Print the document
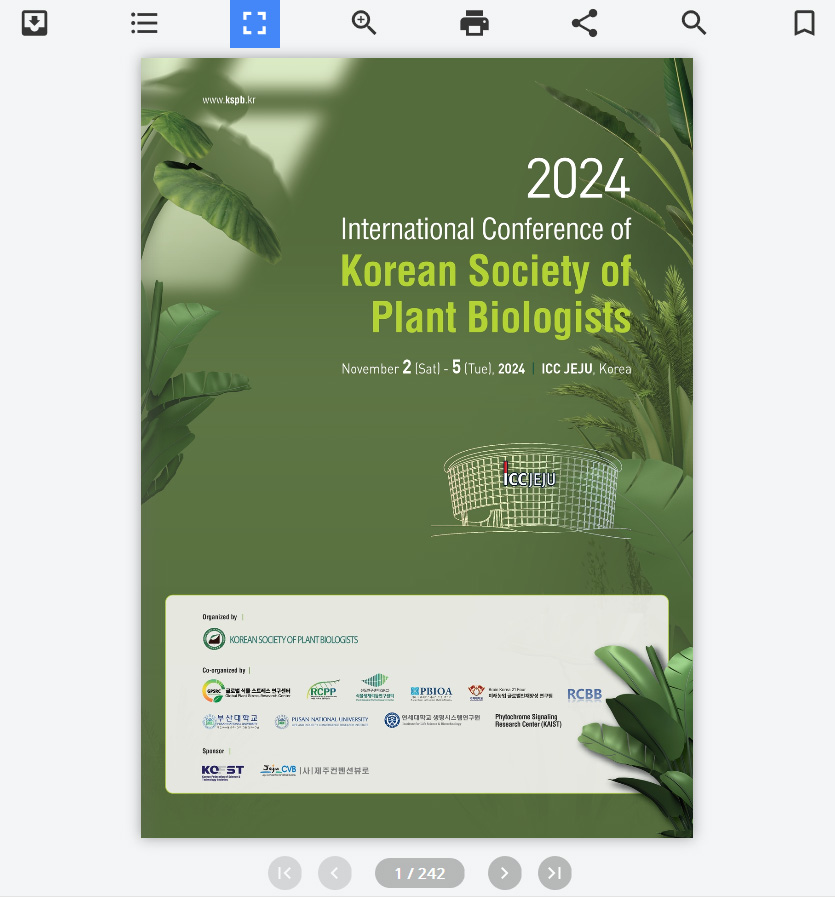The width and height of the screenshot is (835, 898). tap(474, 23)
